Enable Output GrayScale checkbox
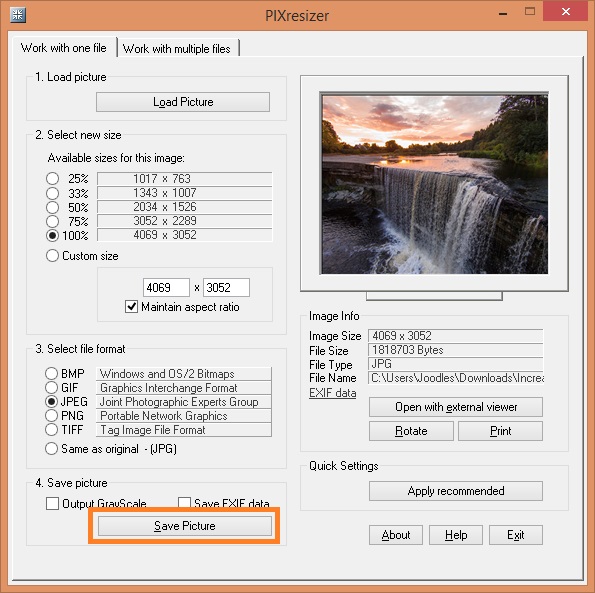595x593 pixels. coord(52,503)
